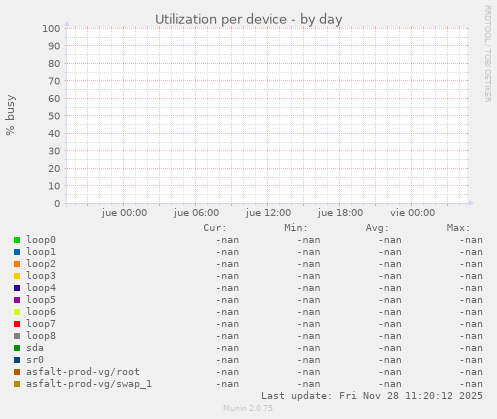This screenshot has width=497, height=419.
Task: Click asfalt-prod-vg/root's Min value -nan
Action: [309, 372]
